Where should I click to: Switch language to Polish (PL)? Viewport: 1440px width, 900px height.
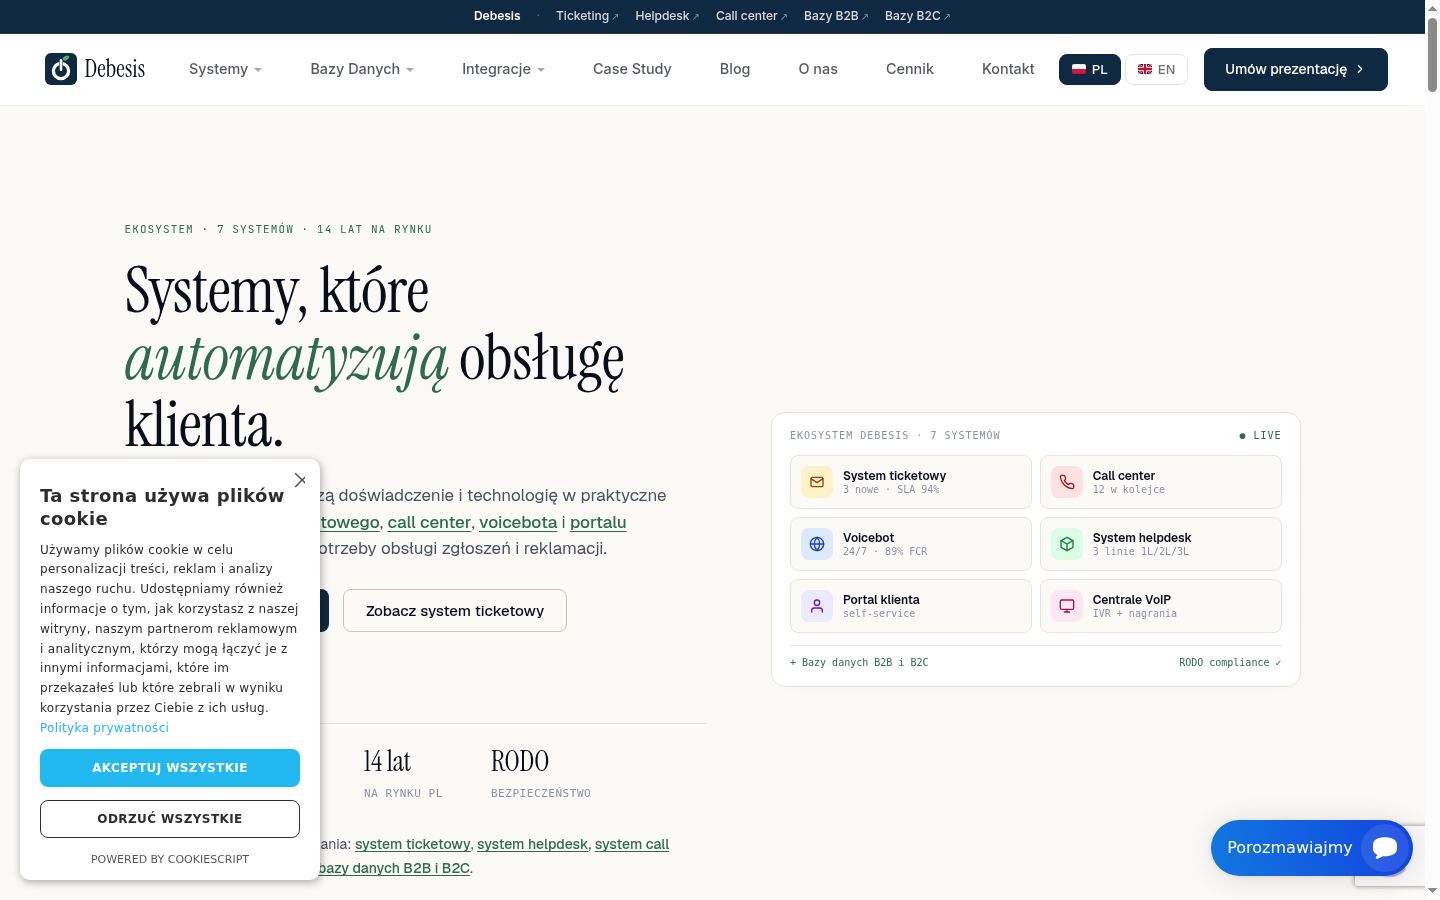1090,69
